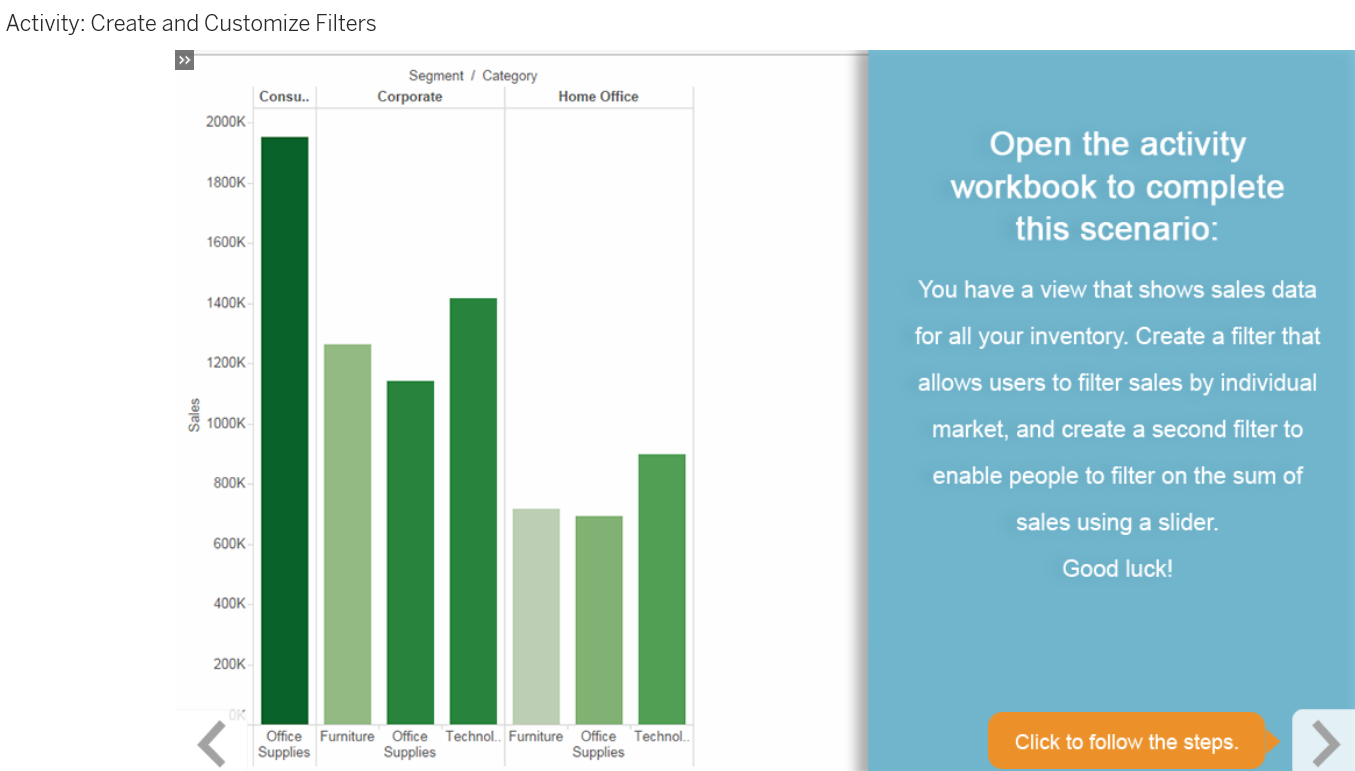Expand the collapsed side pane arrows
Viewport: 1355px width, 771px height.
[184, 60]
